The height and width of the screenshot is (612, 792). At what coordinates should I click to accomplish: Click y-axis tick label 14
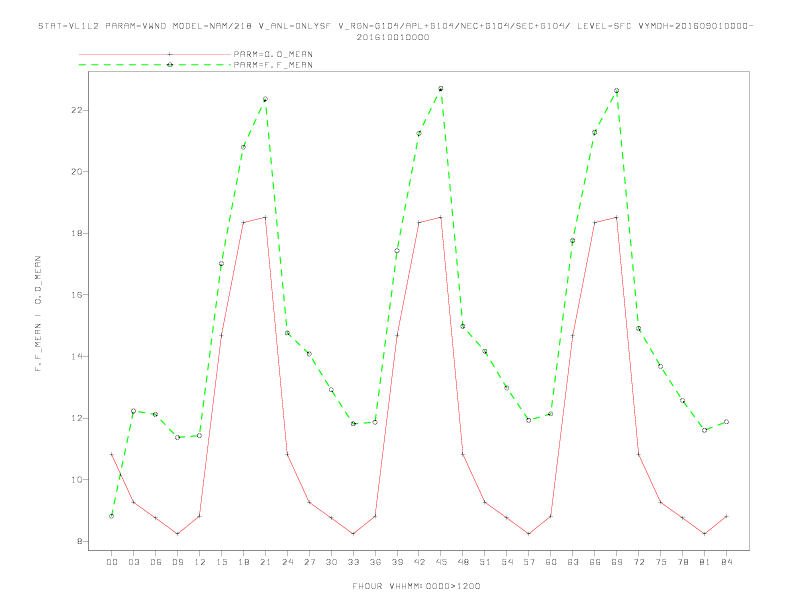pyautogui.click(x=77, y=356)
